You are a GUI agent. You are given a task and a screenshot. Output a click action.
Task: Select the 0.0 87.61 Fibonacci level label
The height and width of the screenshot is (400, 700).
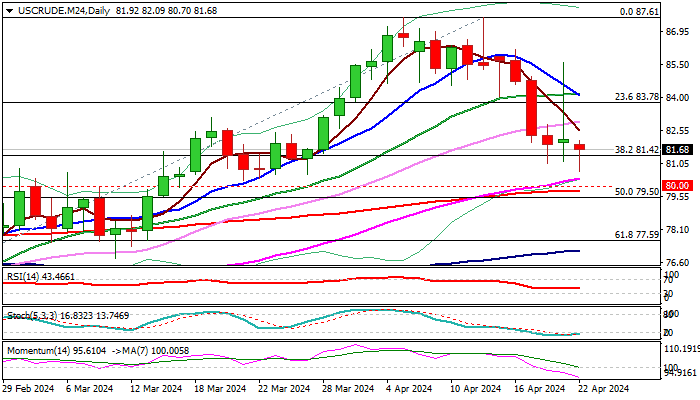639,12
